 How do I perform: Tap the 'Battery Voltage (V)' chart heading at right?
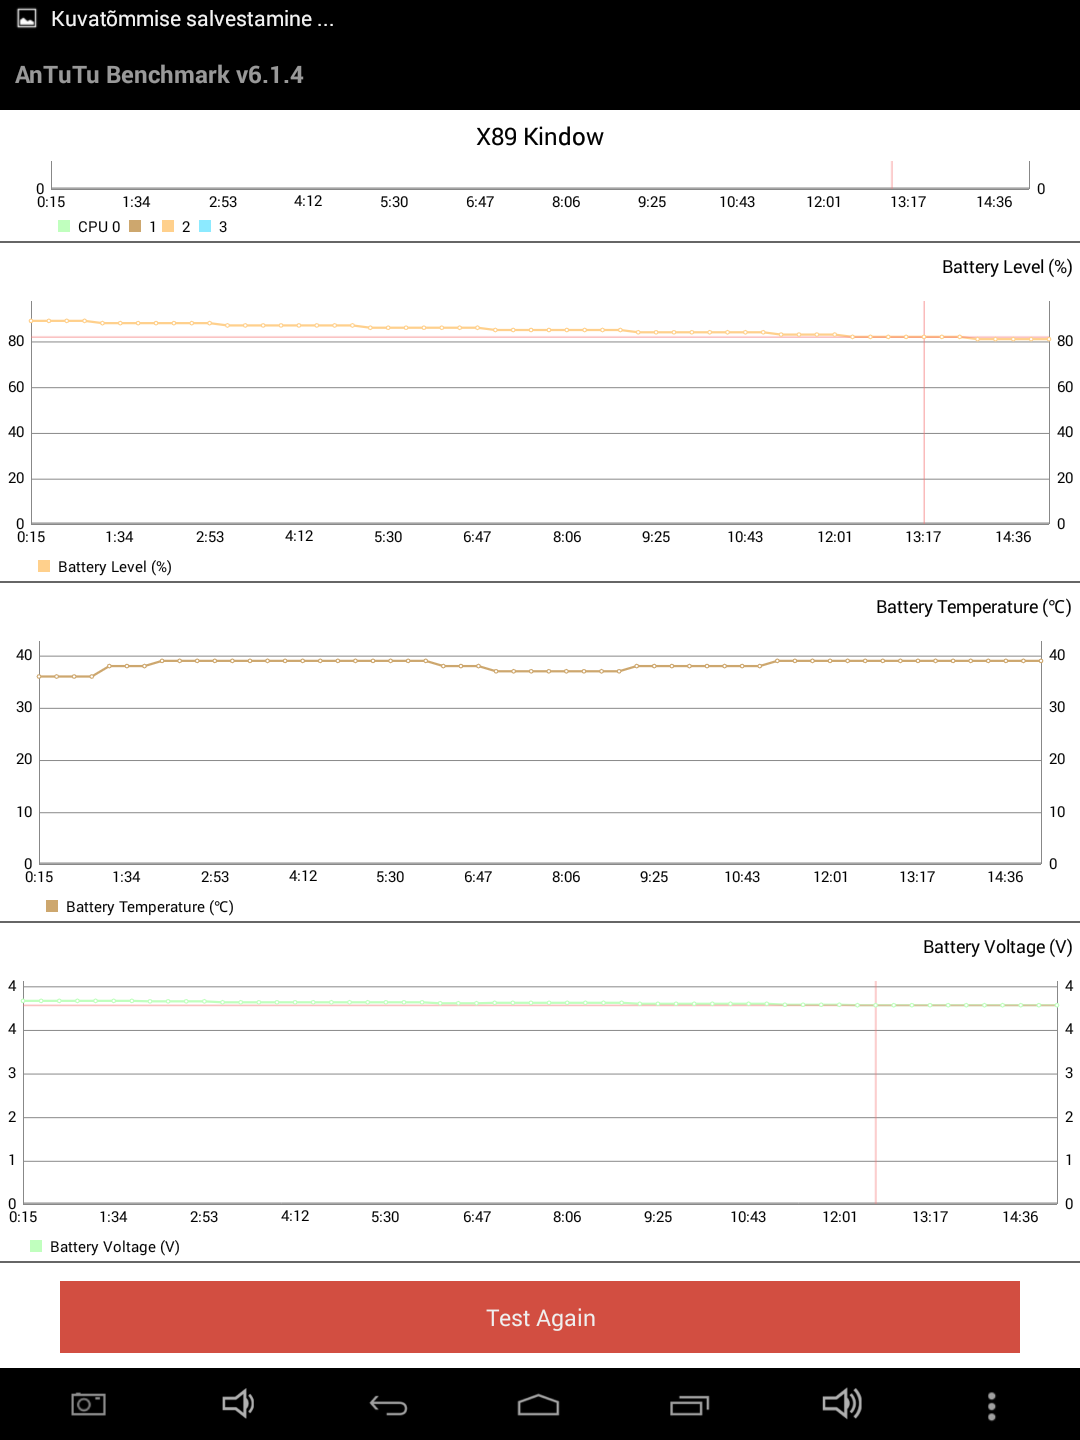coord(998,947)
